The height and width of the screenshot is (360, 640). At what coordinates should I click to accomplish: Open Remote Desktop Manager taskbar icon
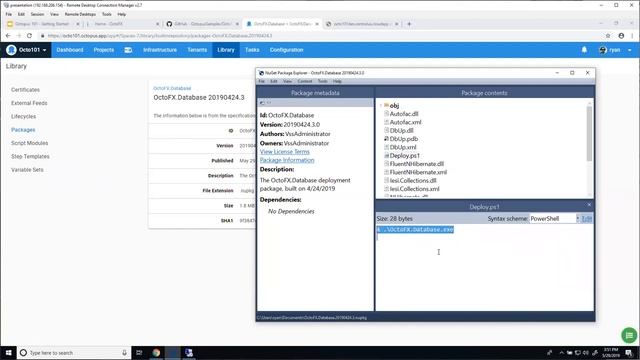click(189, 353)
